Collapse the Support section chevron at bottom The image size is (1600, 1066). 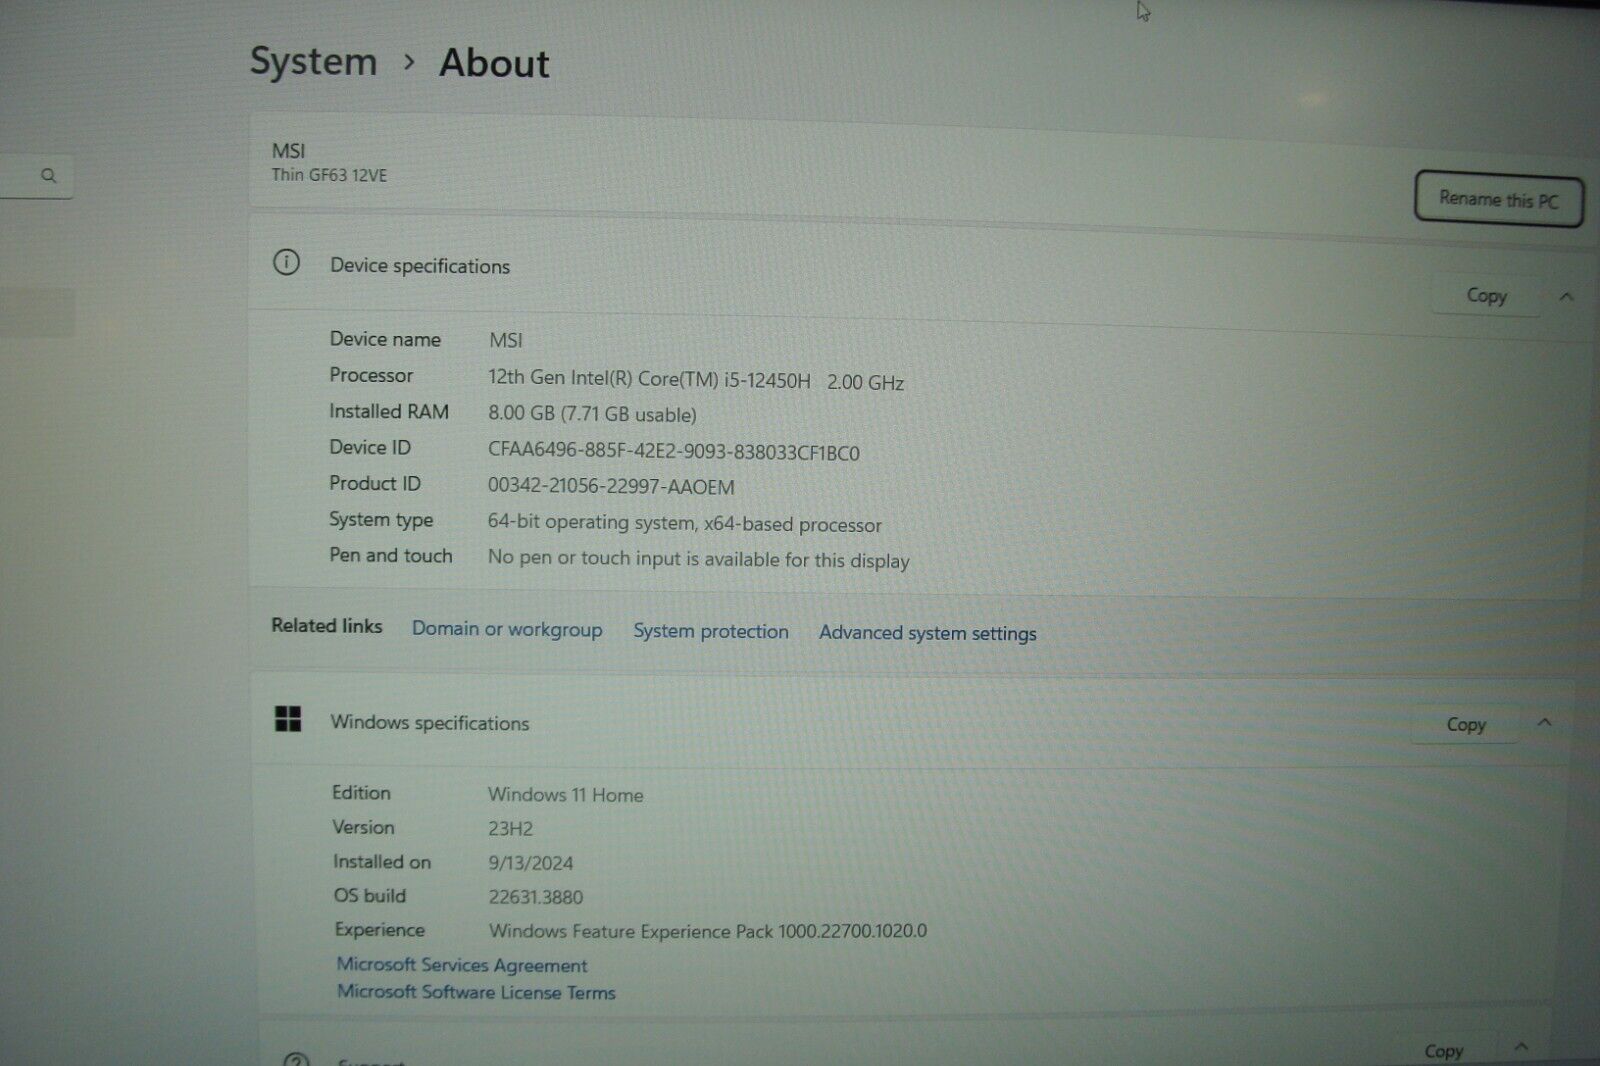(x=1521, y=1047)
